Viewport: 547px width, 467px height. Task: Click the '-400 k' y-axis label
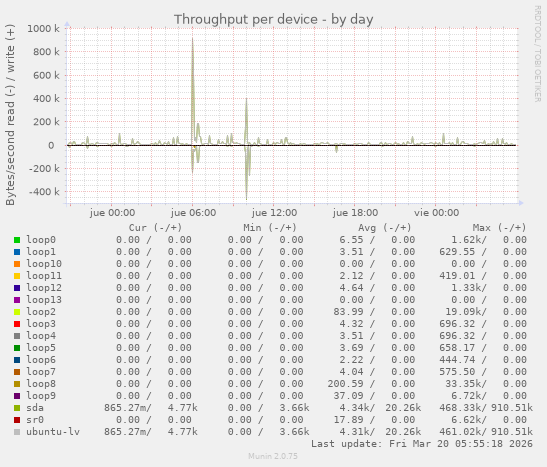[x=44, y=192]
